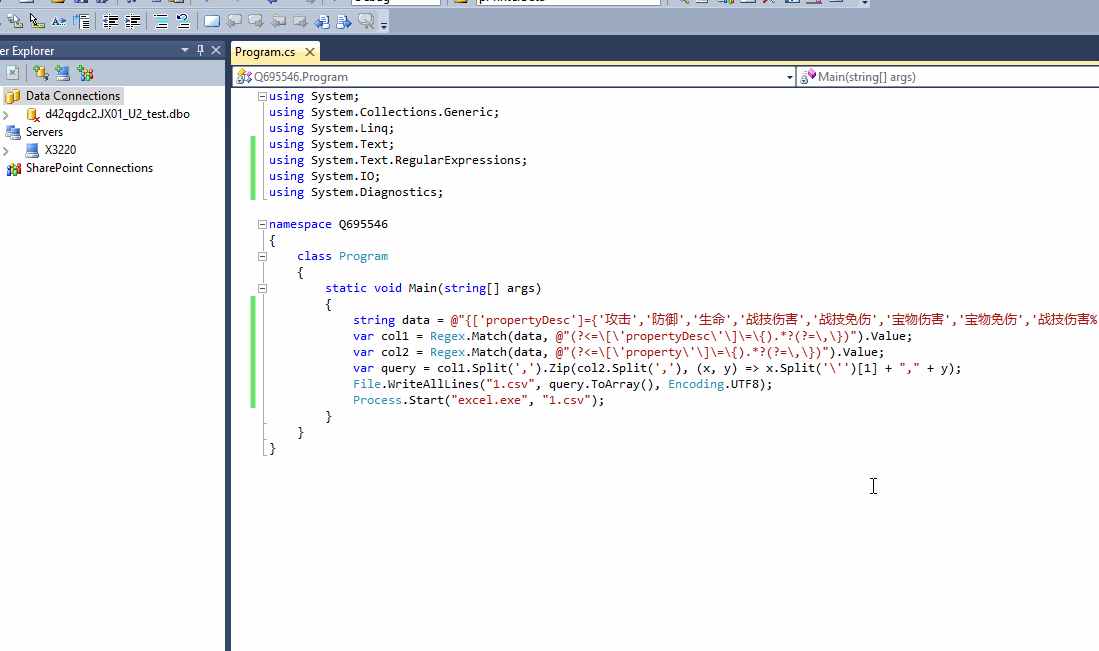Image resolution: width=1099 pixels, height=651 pixels.
Task: Select the Data Connections node
Action: 73,96
